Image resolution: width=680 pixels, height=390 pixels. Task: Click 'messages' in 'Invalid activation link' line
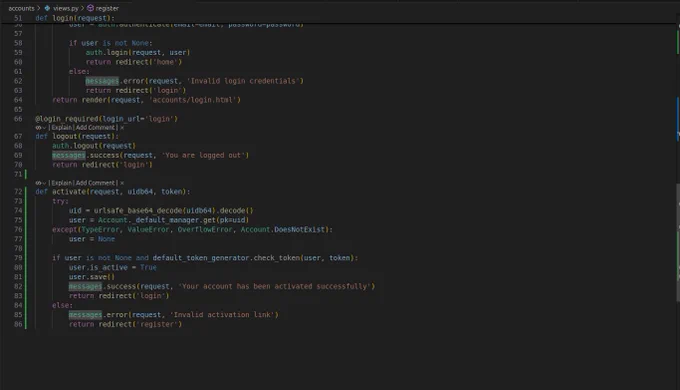[x=85, y=315]
